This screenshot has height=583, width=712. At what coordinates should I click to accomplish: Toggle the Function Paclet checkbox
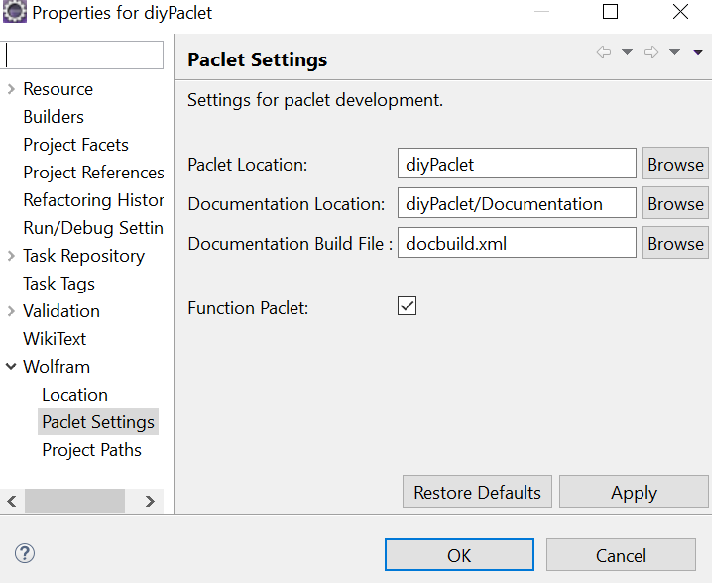[x=407, y=306]
